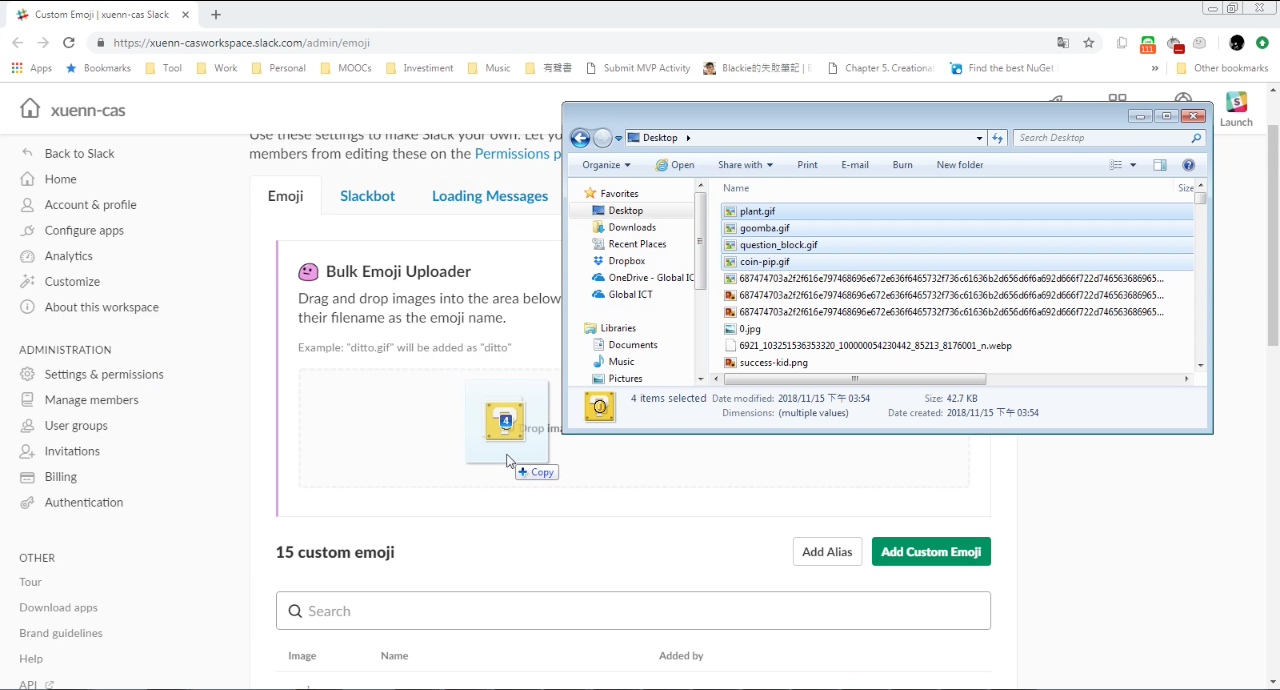The image size is (1280, 690).
Task: Click the search magnifier in Search Desktop box
Action: 1196,138
